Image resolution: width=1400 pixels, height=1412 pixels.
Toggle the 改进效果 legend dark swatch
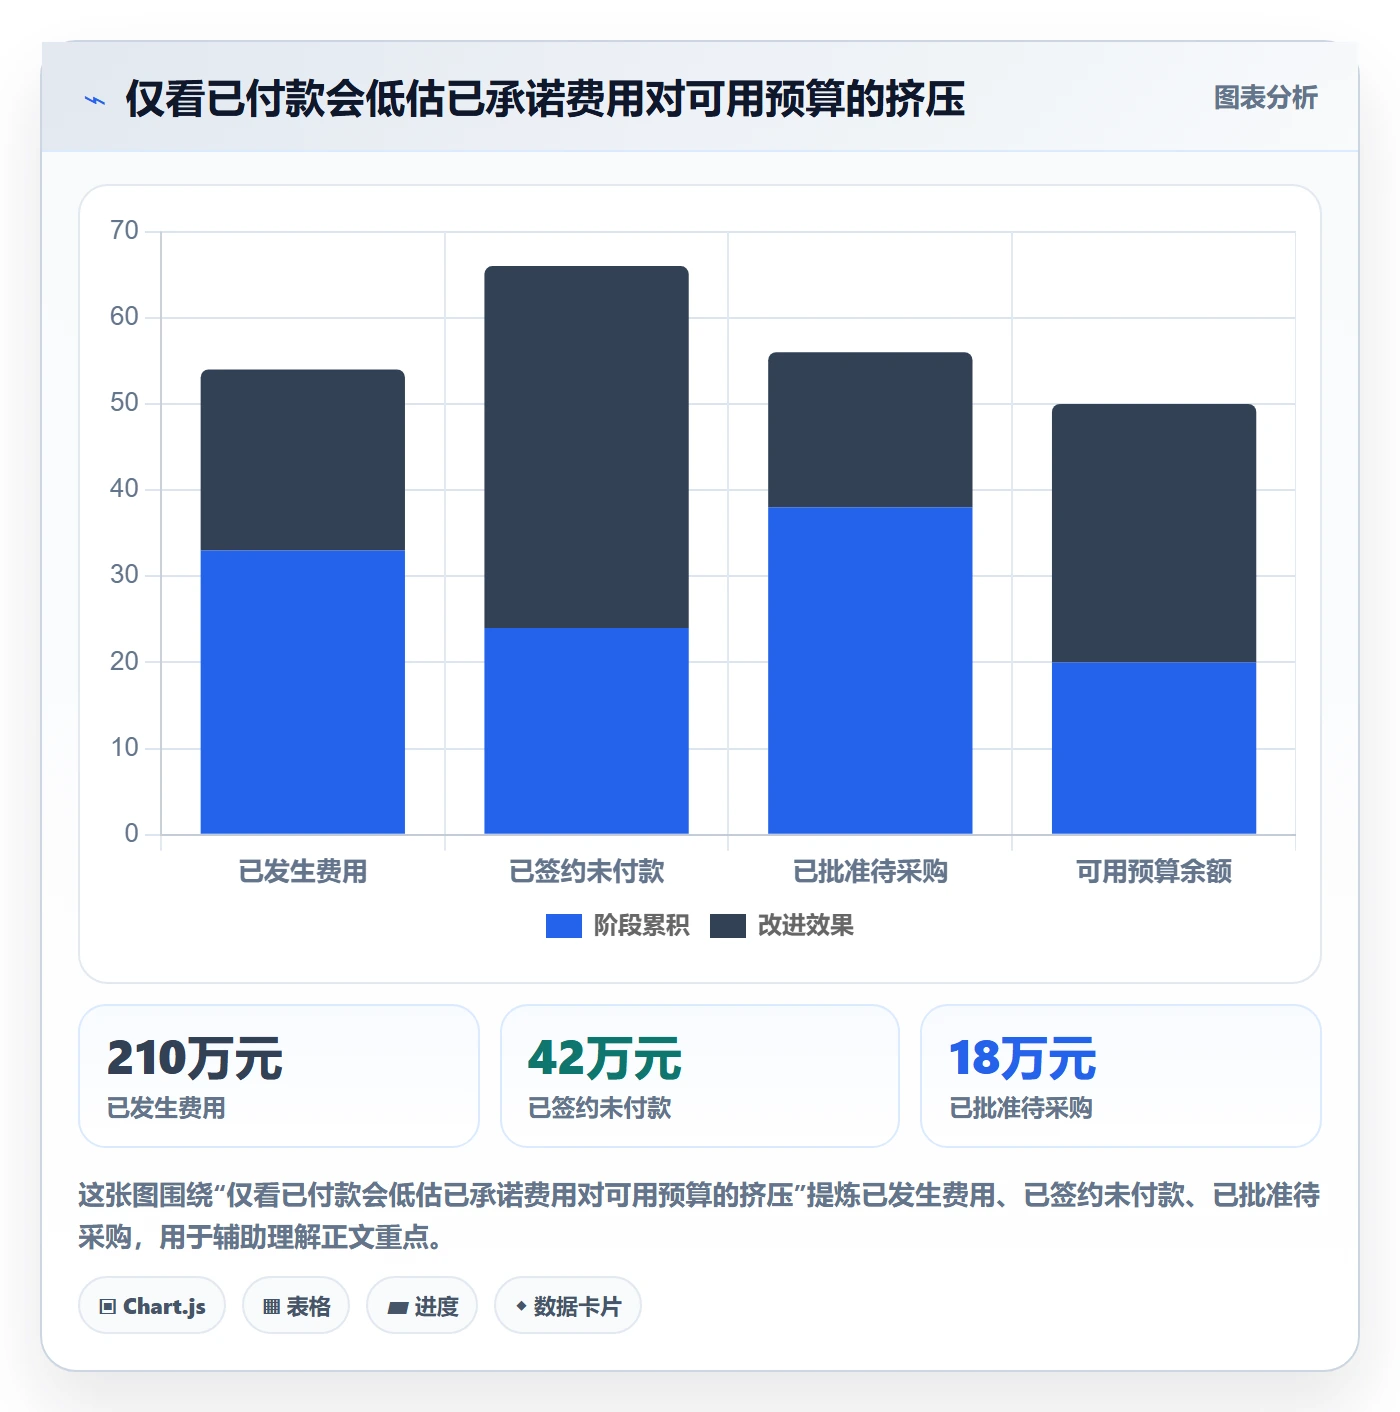pos(727,926)
